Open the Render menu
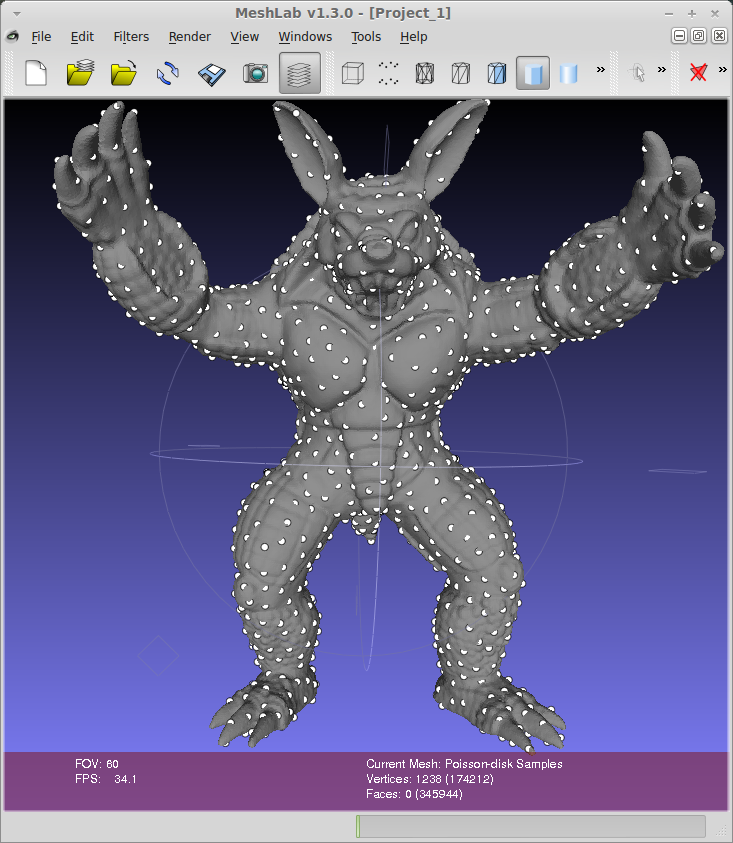 tap(189, 37)
